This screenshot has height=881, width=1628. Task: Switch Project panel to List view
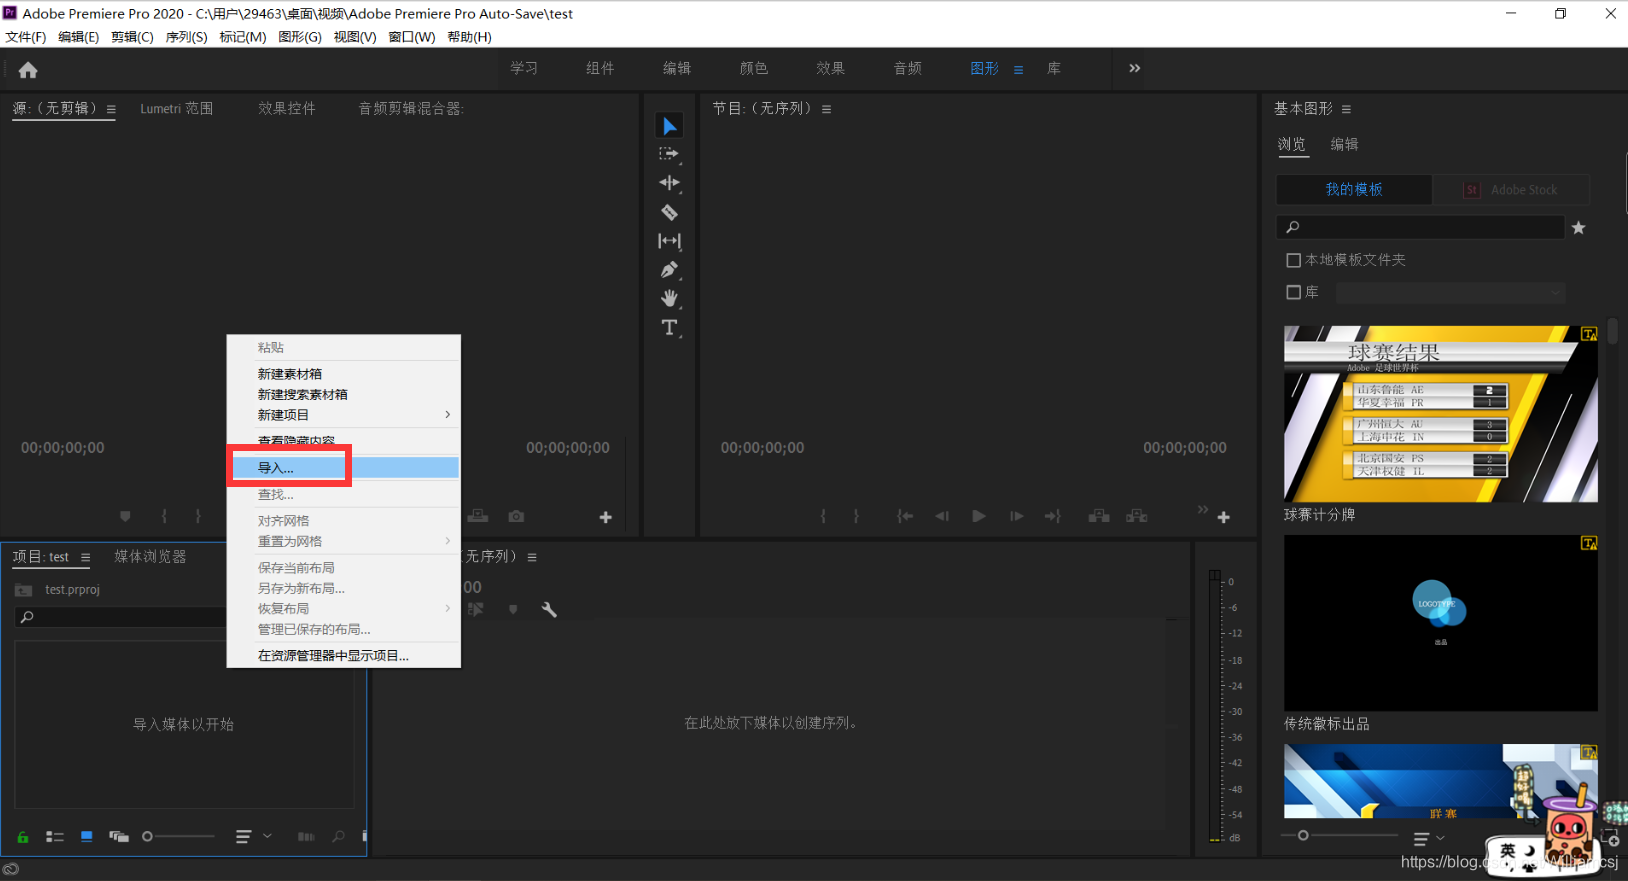click(x=55, y=836)
